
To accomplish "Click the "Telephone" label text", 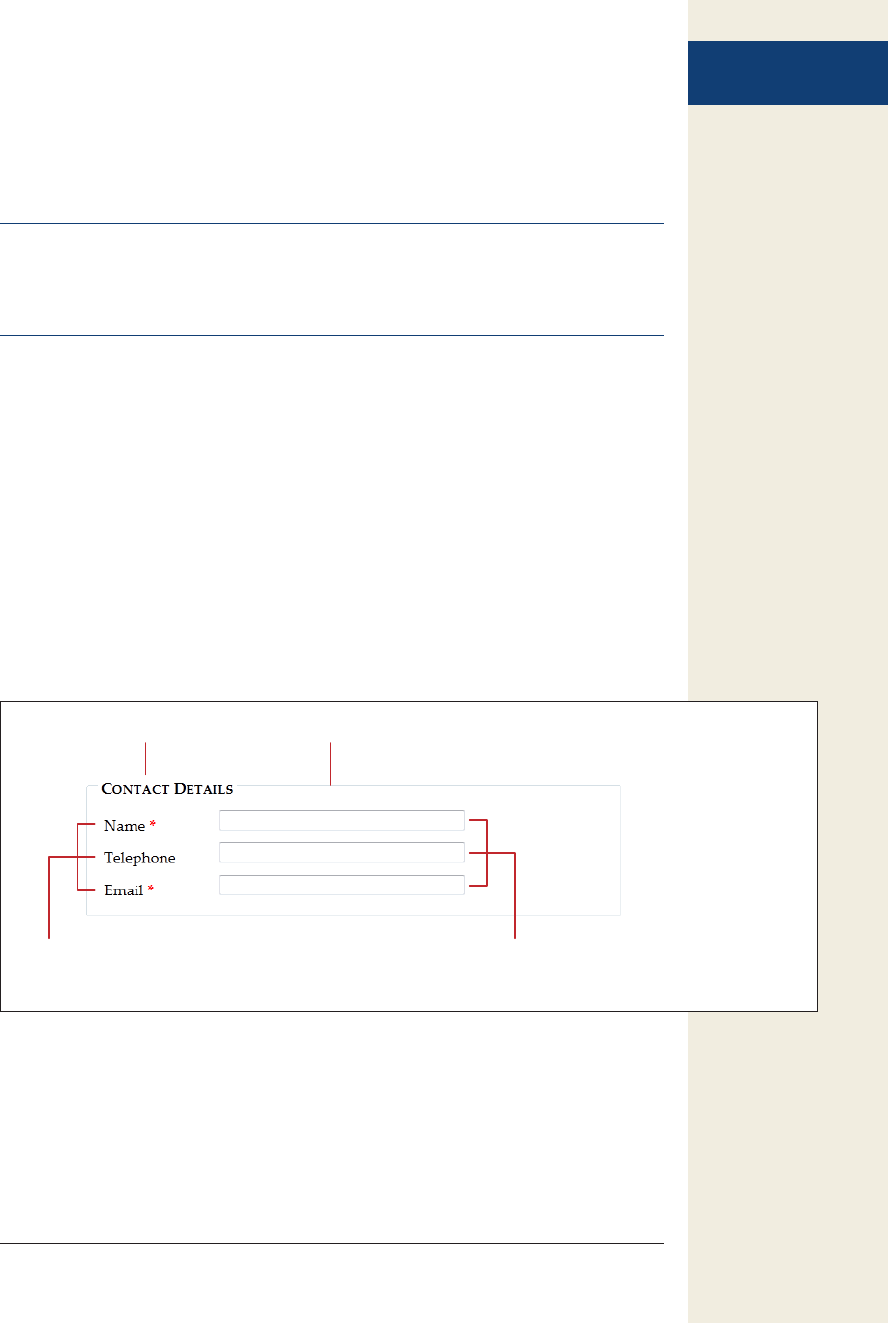I will pyautogui.click(x=140, y=858).
